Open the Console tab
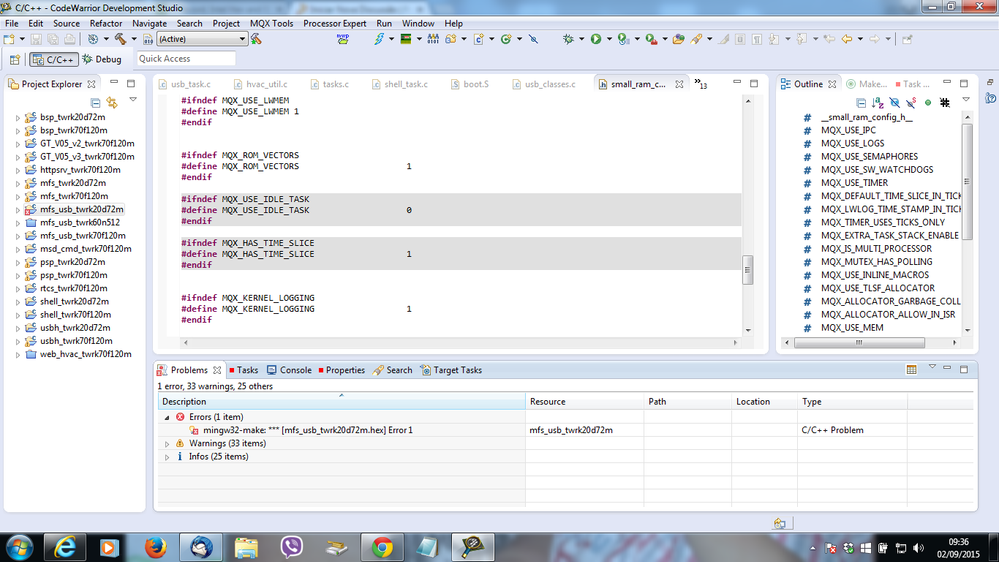The width and height of the screenshot is (999, 562). coord(289,370)
